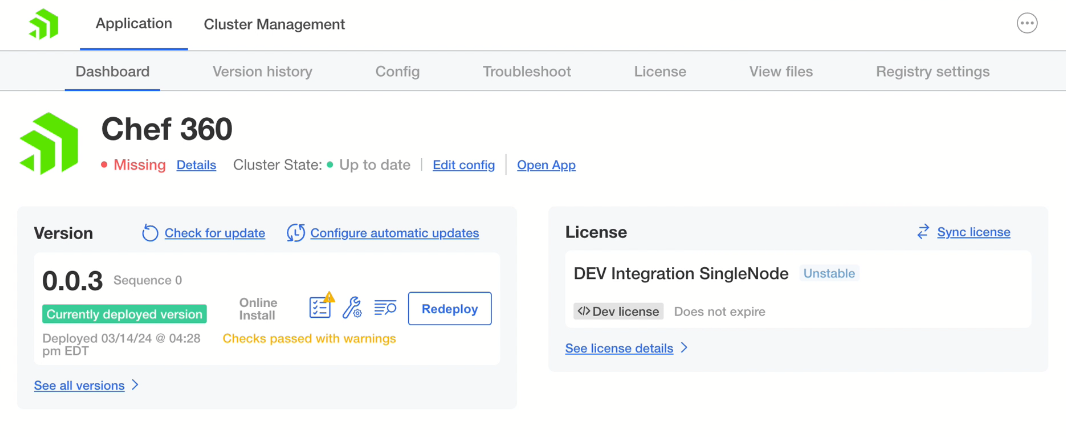This screenshot has width=1066, height=437.
Task: Open the Version history tab
Action: 262,71
